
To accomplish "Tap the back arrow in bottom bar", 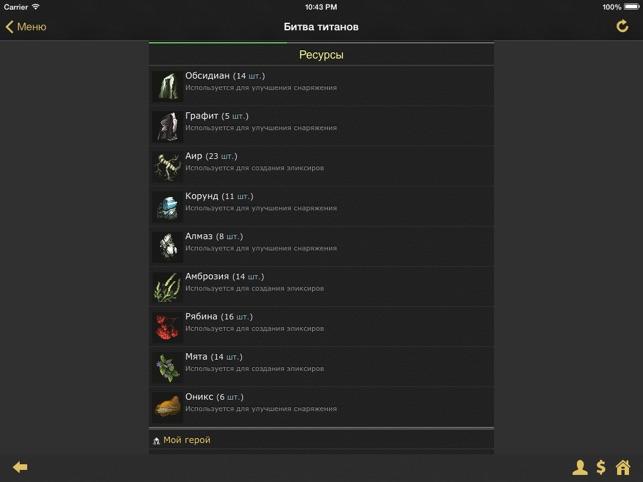I will (x=20, y=467).
